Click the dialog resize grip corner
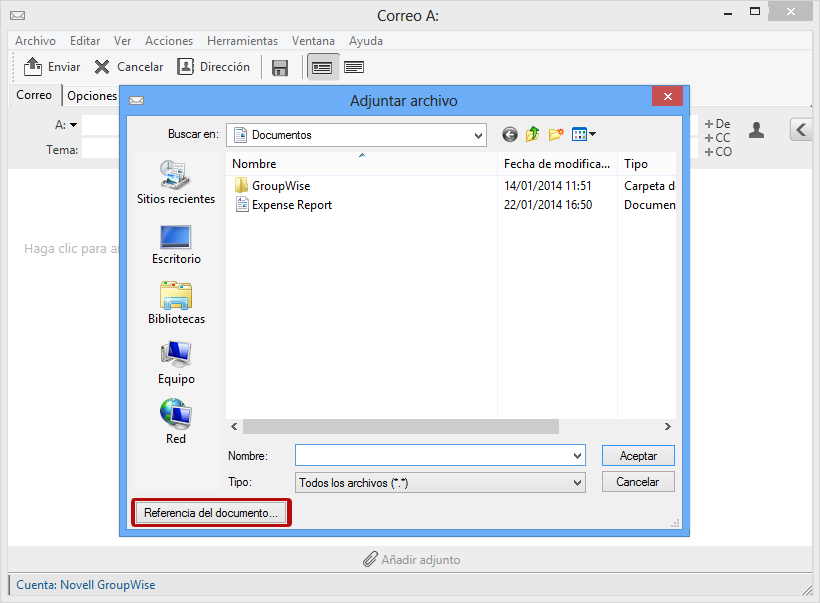This screenshot has width=820, height=603. [x=676, y=523]
